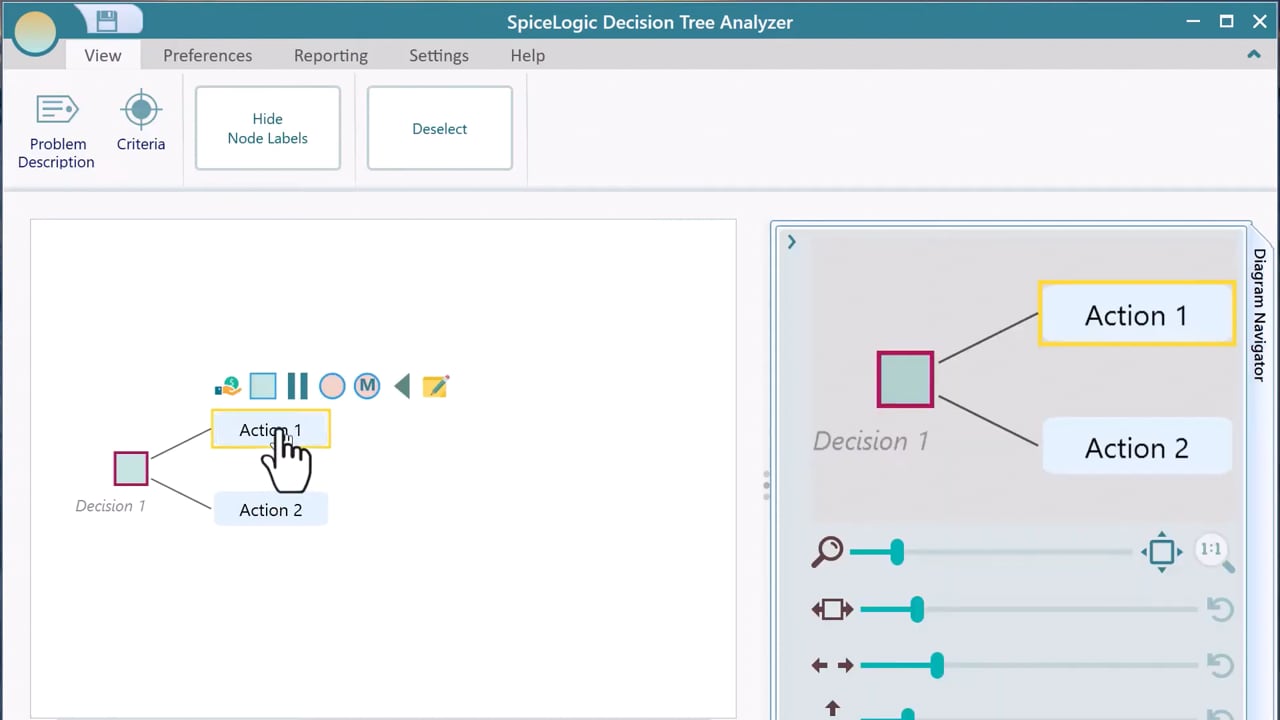Image resolution: width=1280 pixels, height=720 pixels.
Task: Select the Action 1 node in the diagram
Action: pyautogui.click(x=271, y=430)
